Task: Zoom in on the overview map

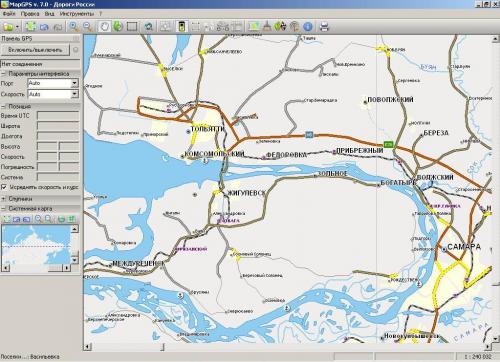Action: click(x=39, y=219)
